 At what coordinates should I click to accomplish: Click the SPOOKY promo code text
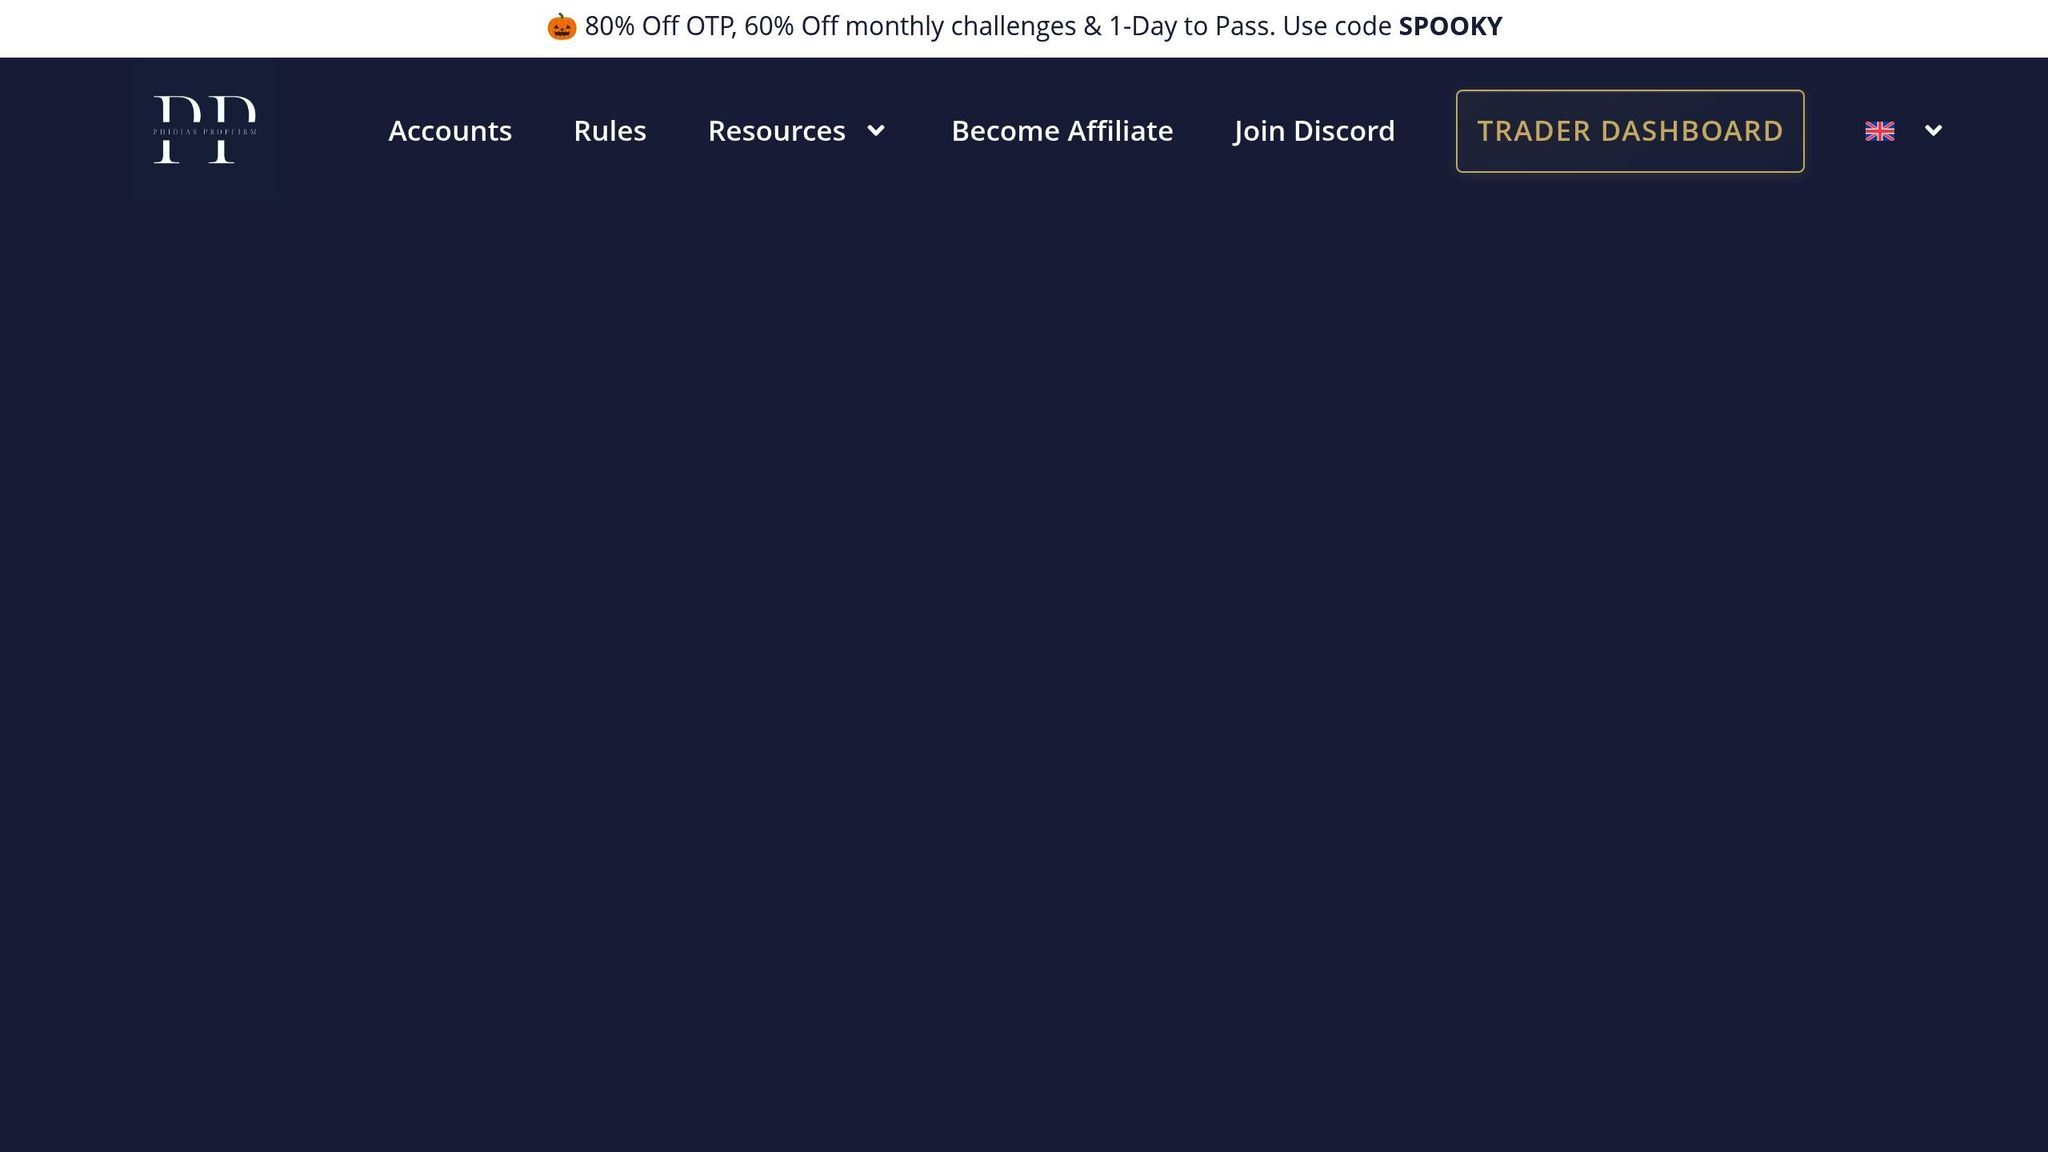tap(1450, 27)
